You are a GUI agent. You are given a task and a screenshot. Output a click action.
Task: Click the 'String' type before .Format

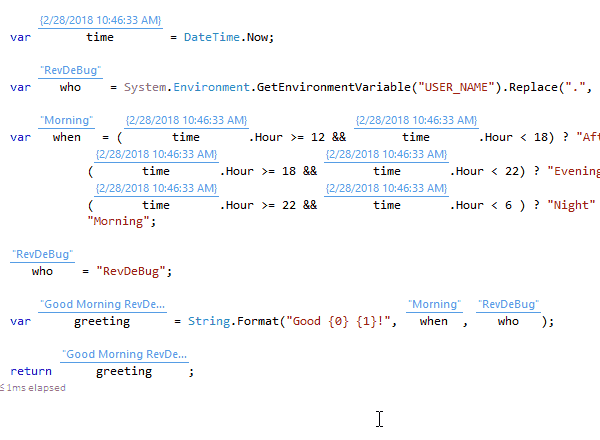[x=209, y=321]
